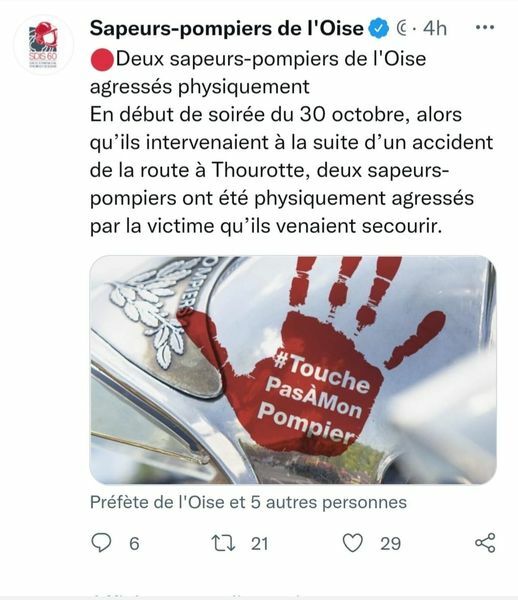
Task: Click the 4h timestamp
Action: pyautogui.click(x=435, y=28)
